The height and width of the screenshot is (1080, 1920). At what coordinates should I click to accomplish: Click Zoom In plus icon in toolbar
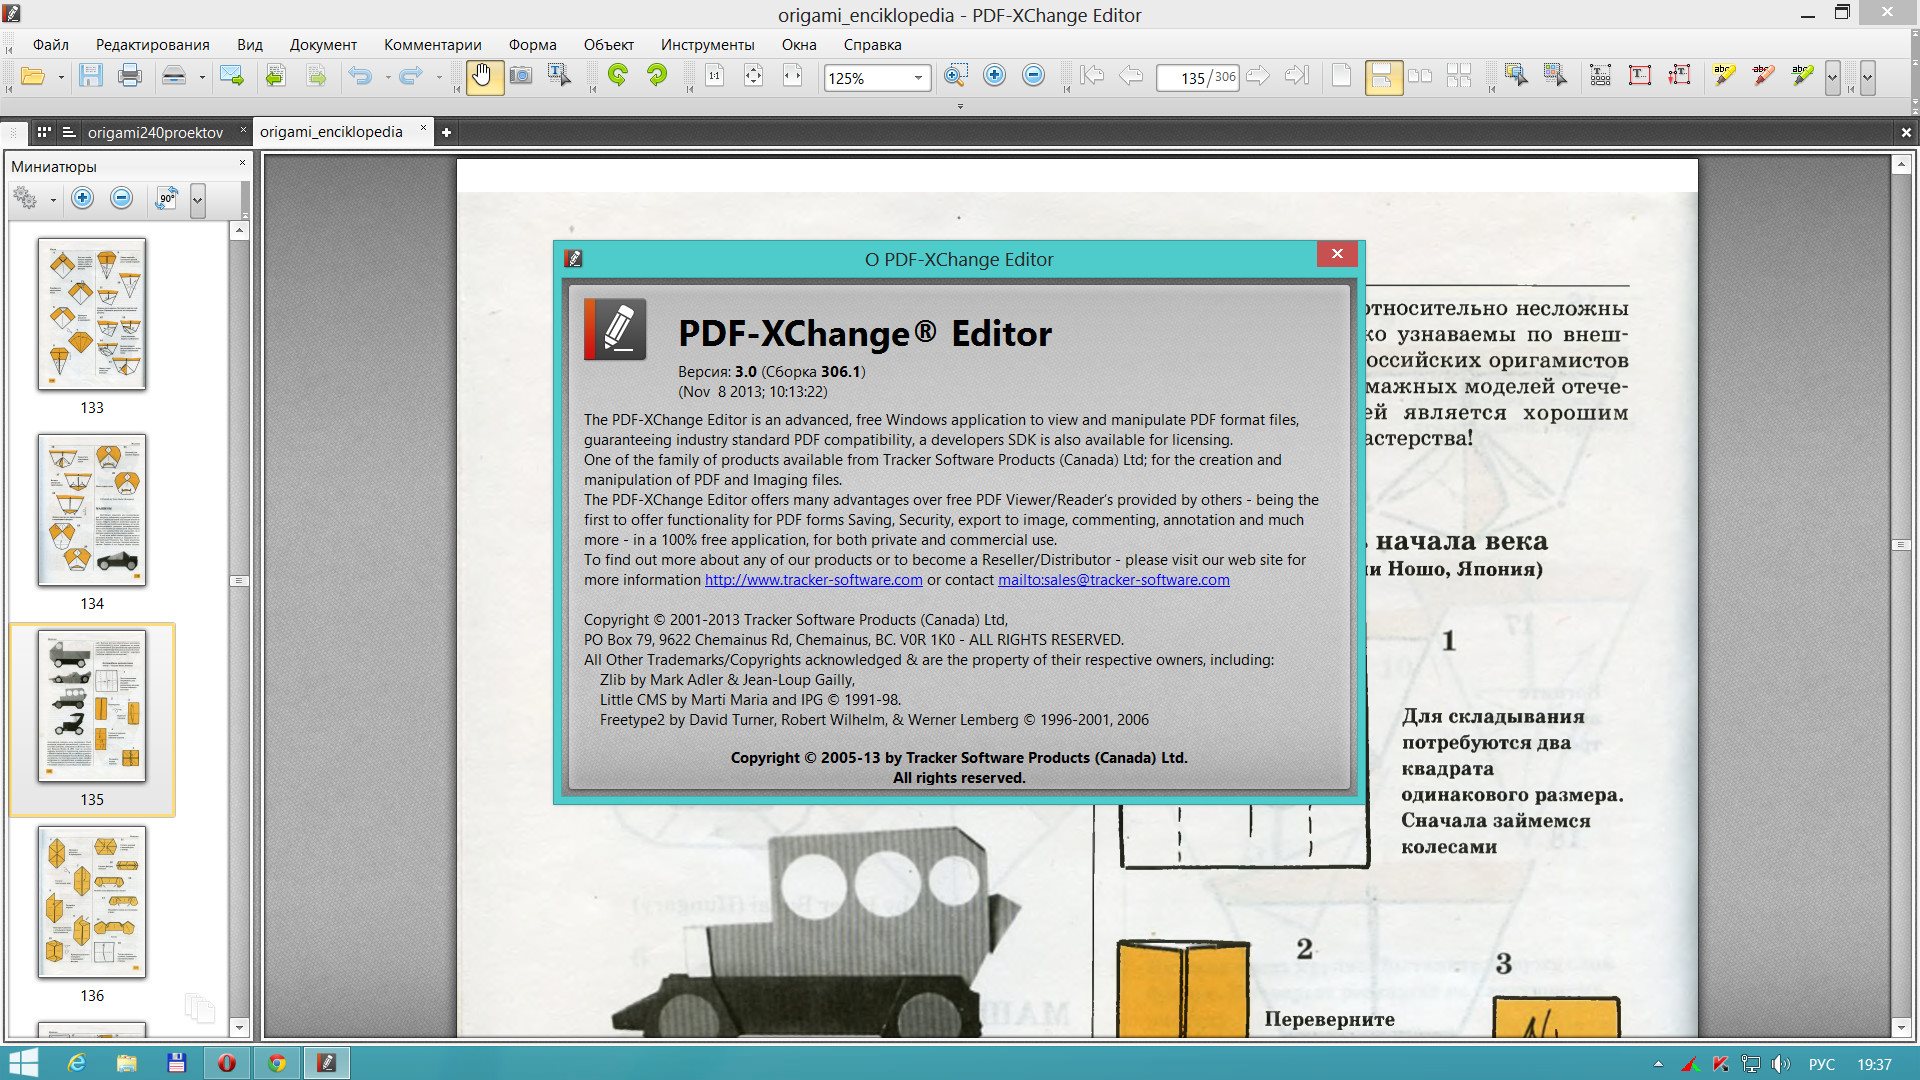click(x=994, y=77)
